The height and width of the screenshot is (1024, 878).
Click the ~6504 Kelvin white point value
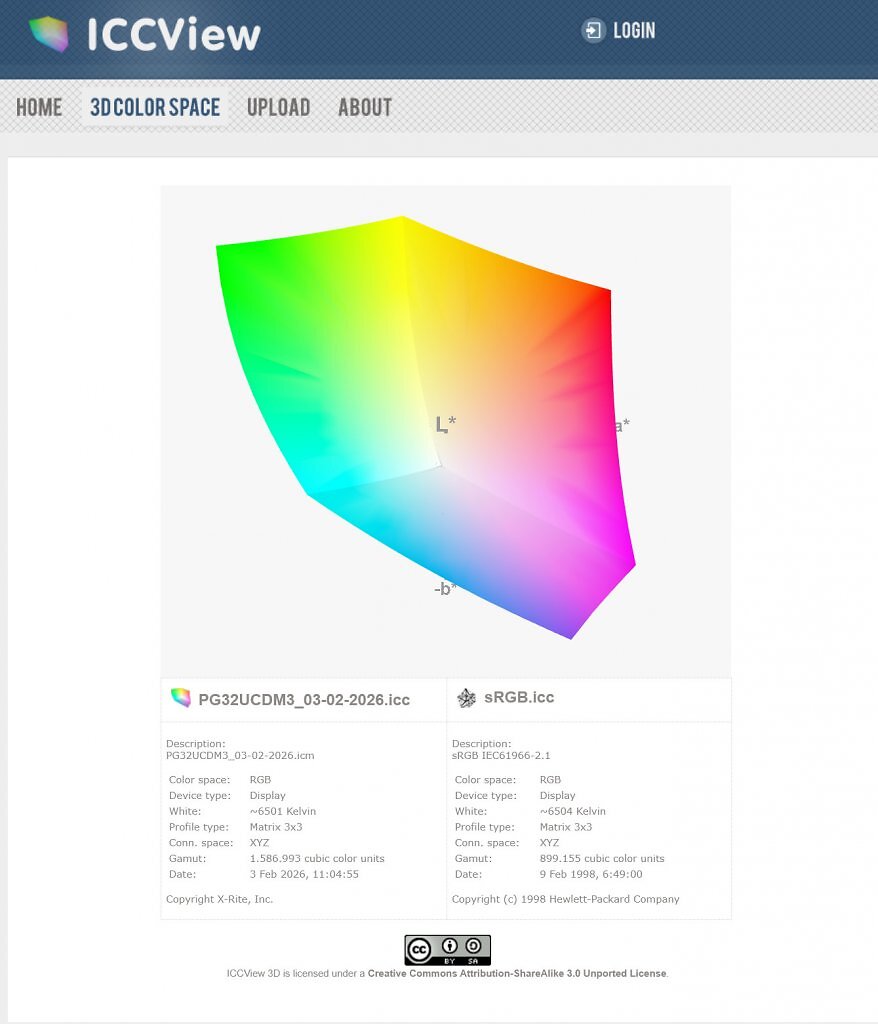[x=573, y=811]
